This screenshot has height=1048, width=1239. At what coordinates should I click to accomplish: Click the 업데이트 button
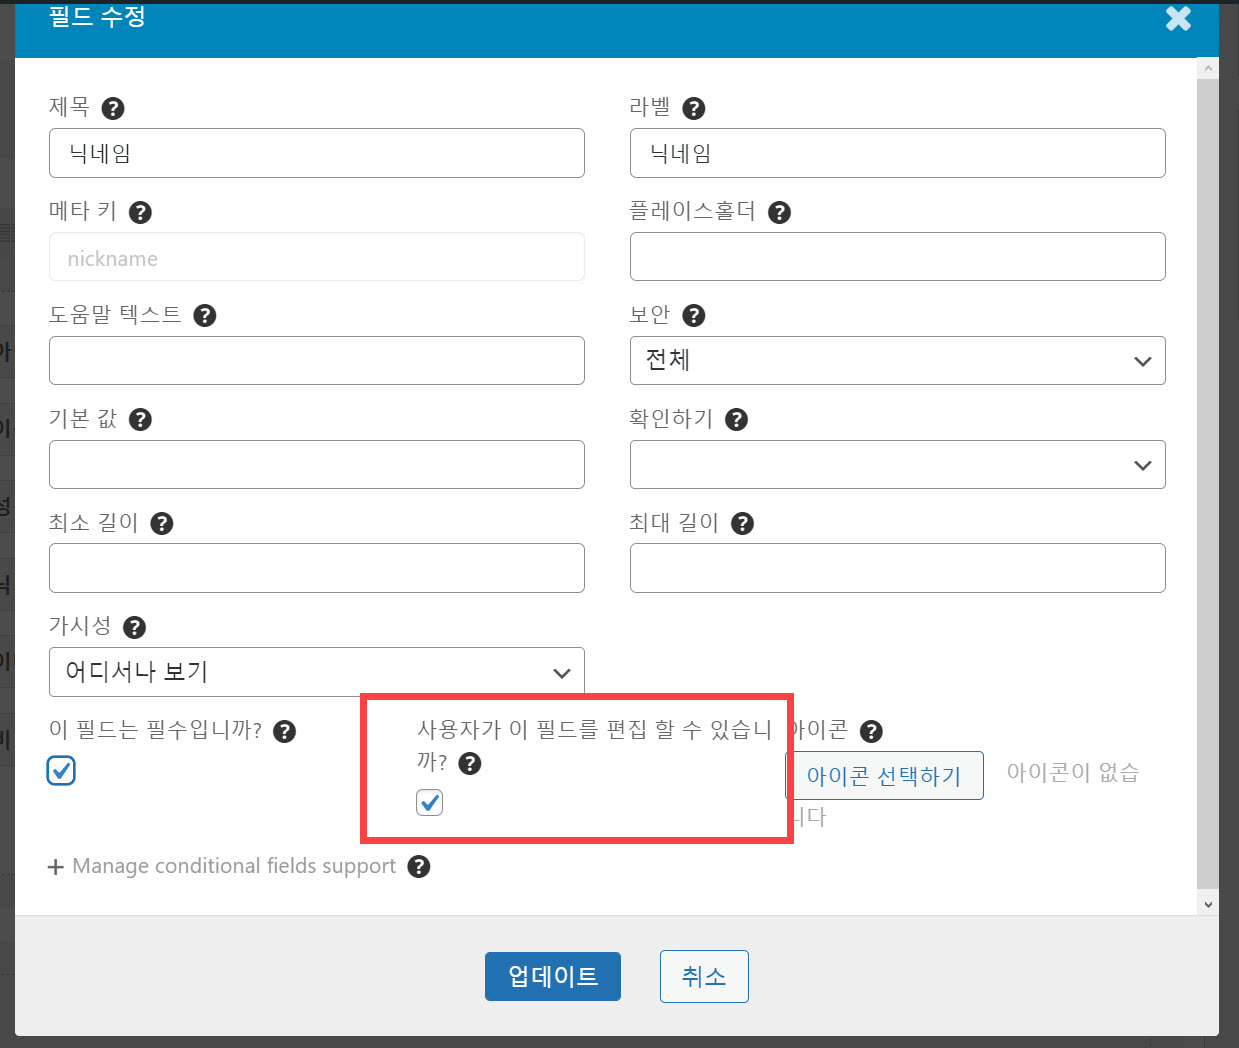(552, 976)
